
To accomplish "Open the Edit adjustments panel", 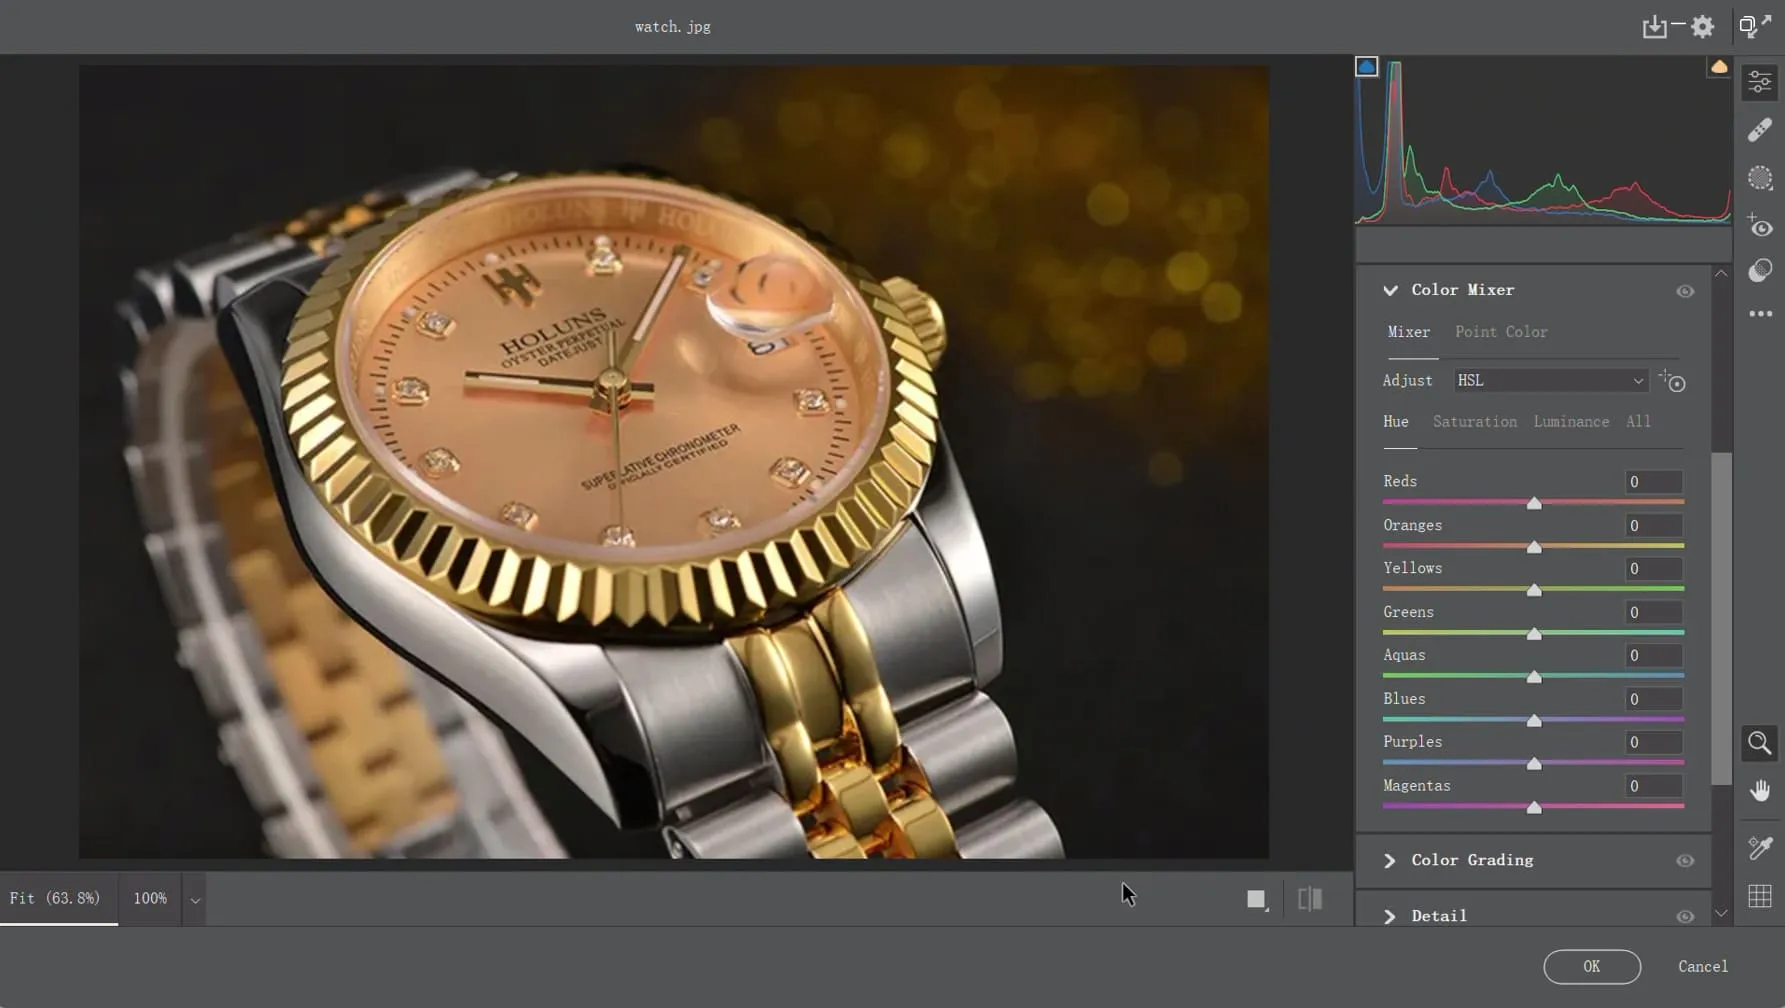I will click(x=1760, y=81).
